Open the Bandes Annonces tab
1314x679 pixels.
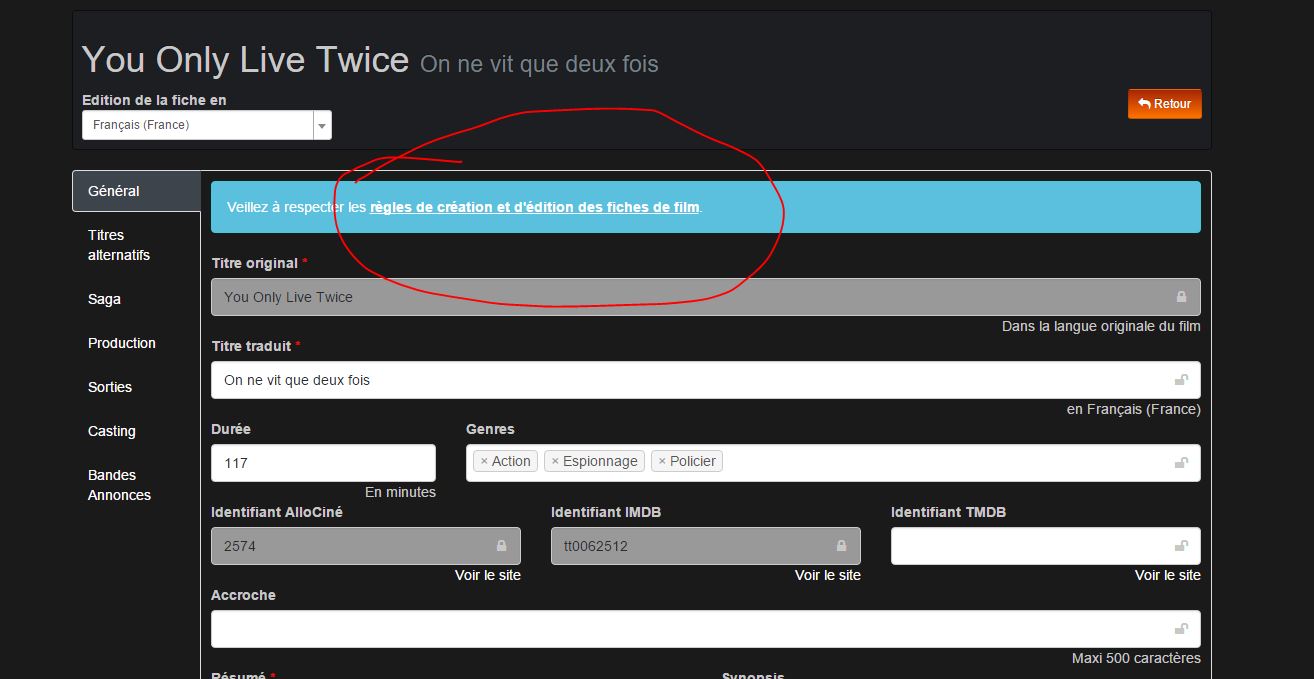136,485
